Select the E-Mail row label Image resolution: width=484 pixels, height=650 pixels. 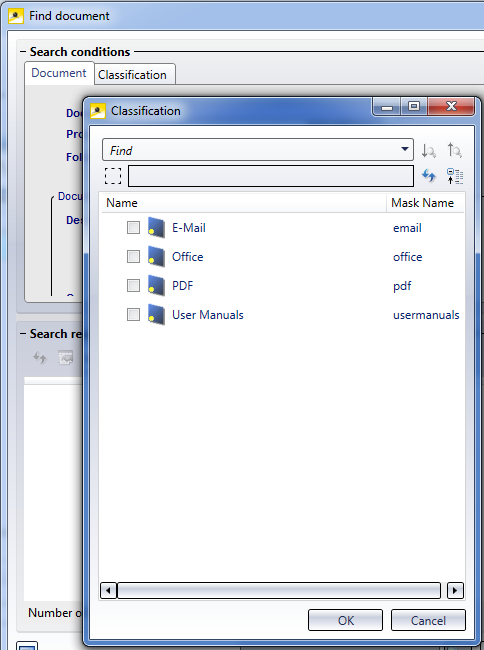[x=189, y=228]
